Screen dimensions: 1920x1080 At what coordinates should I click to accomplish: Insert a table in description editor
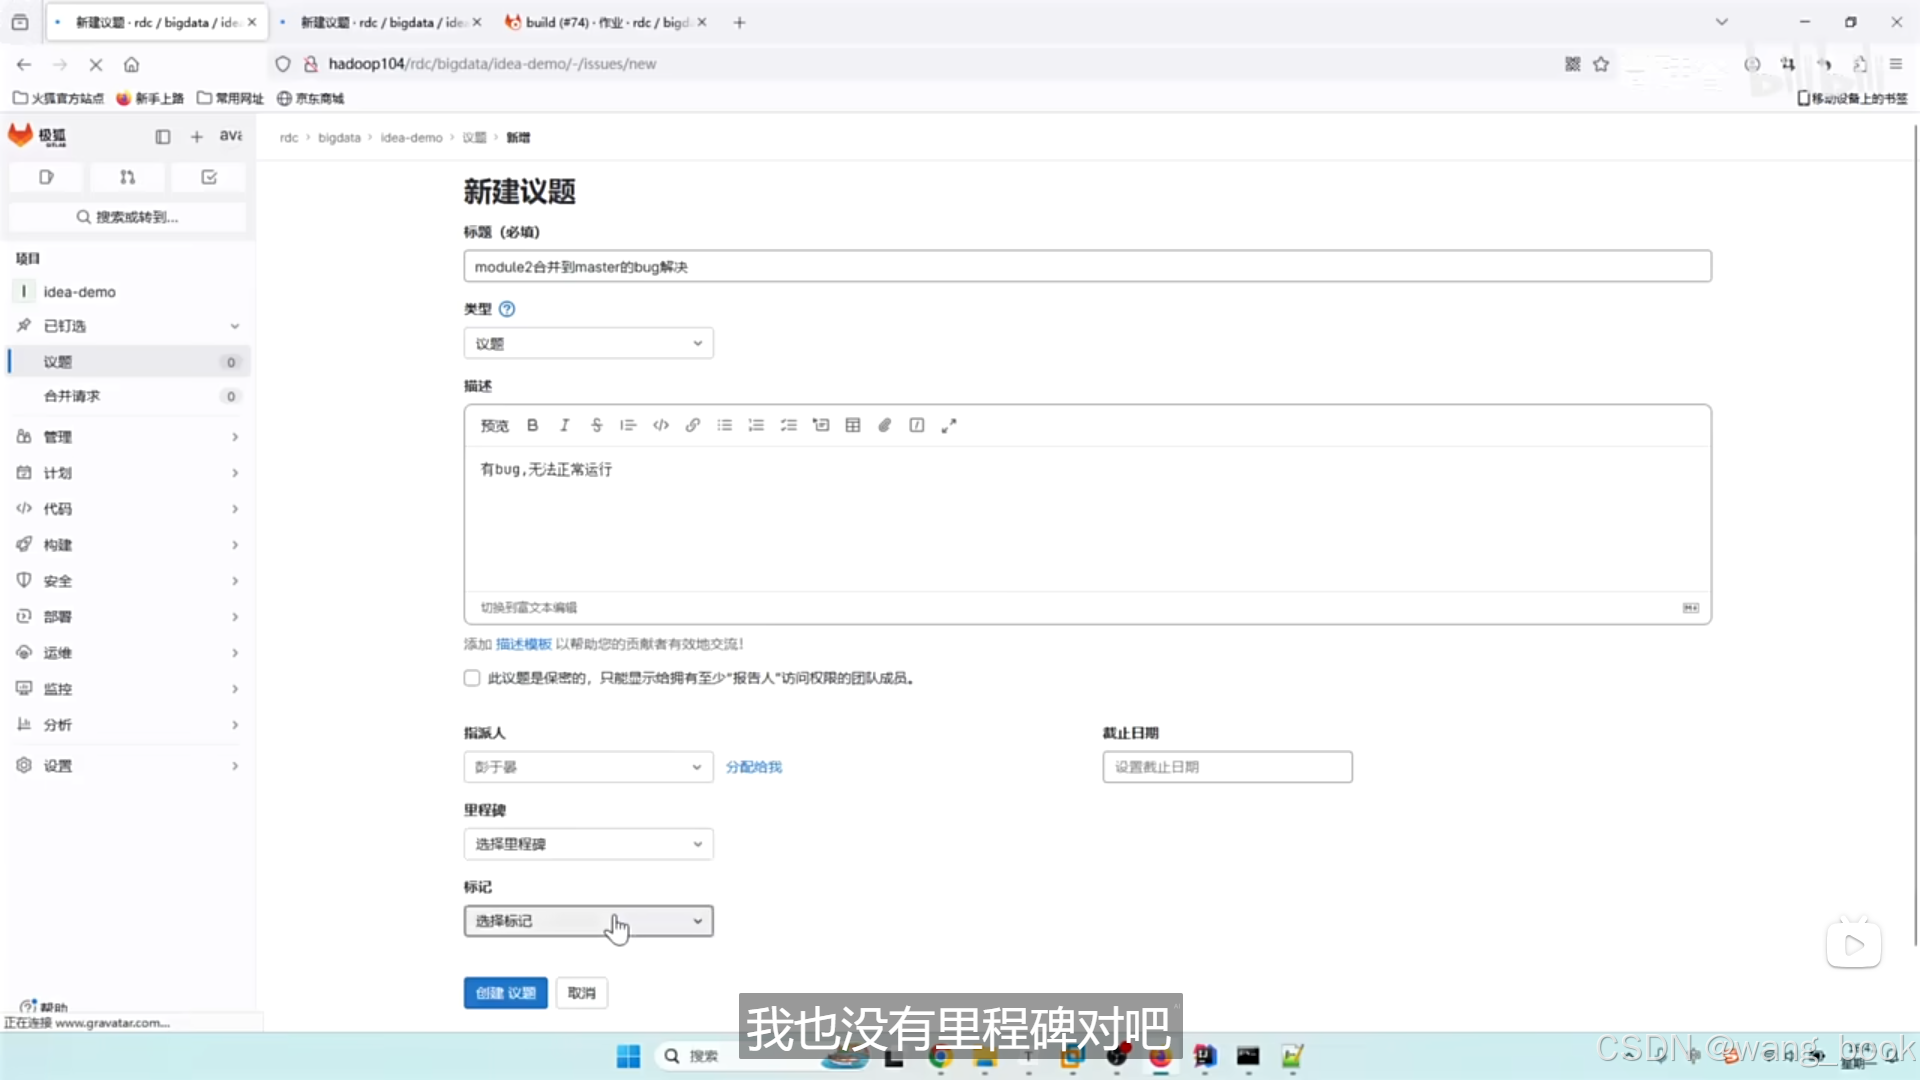[x=853, y=425]
